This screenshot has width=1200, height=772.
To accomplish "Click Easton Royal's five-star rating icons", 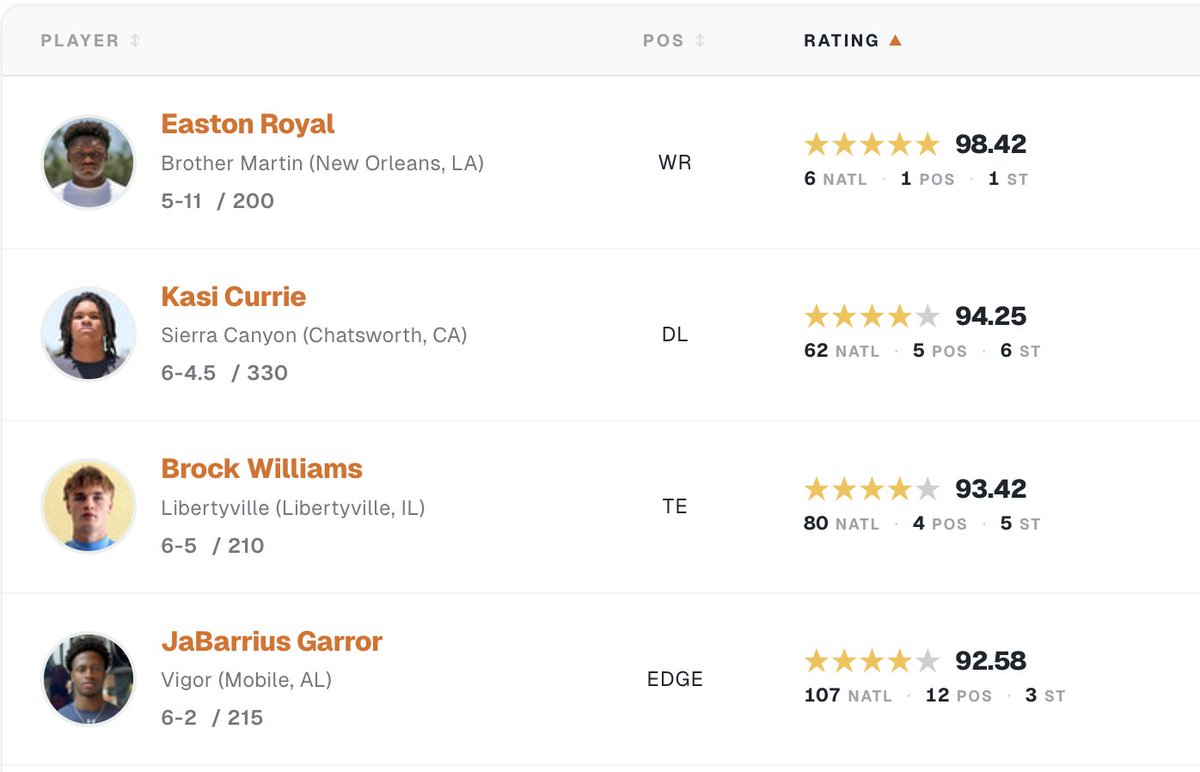I will coord(872,144).
